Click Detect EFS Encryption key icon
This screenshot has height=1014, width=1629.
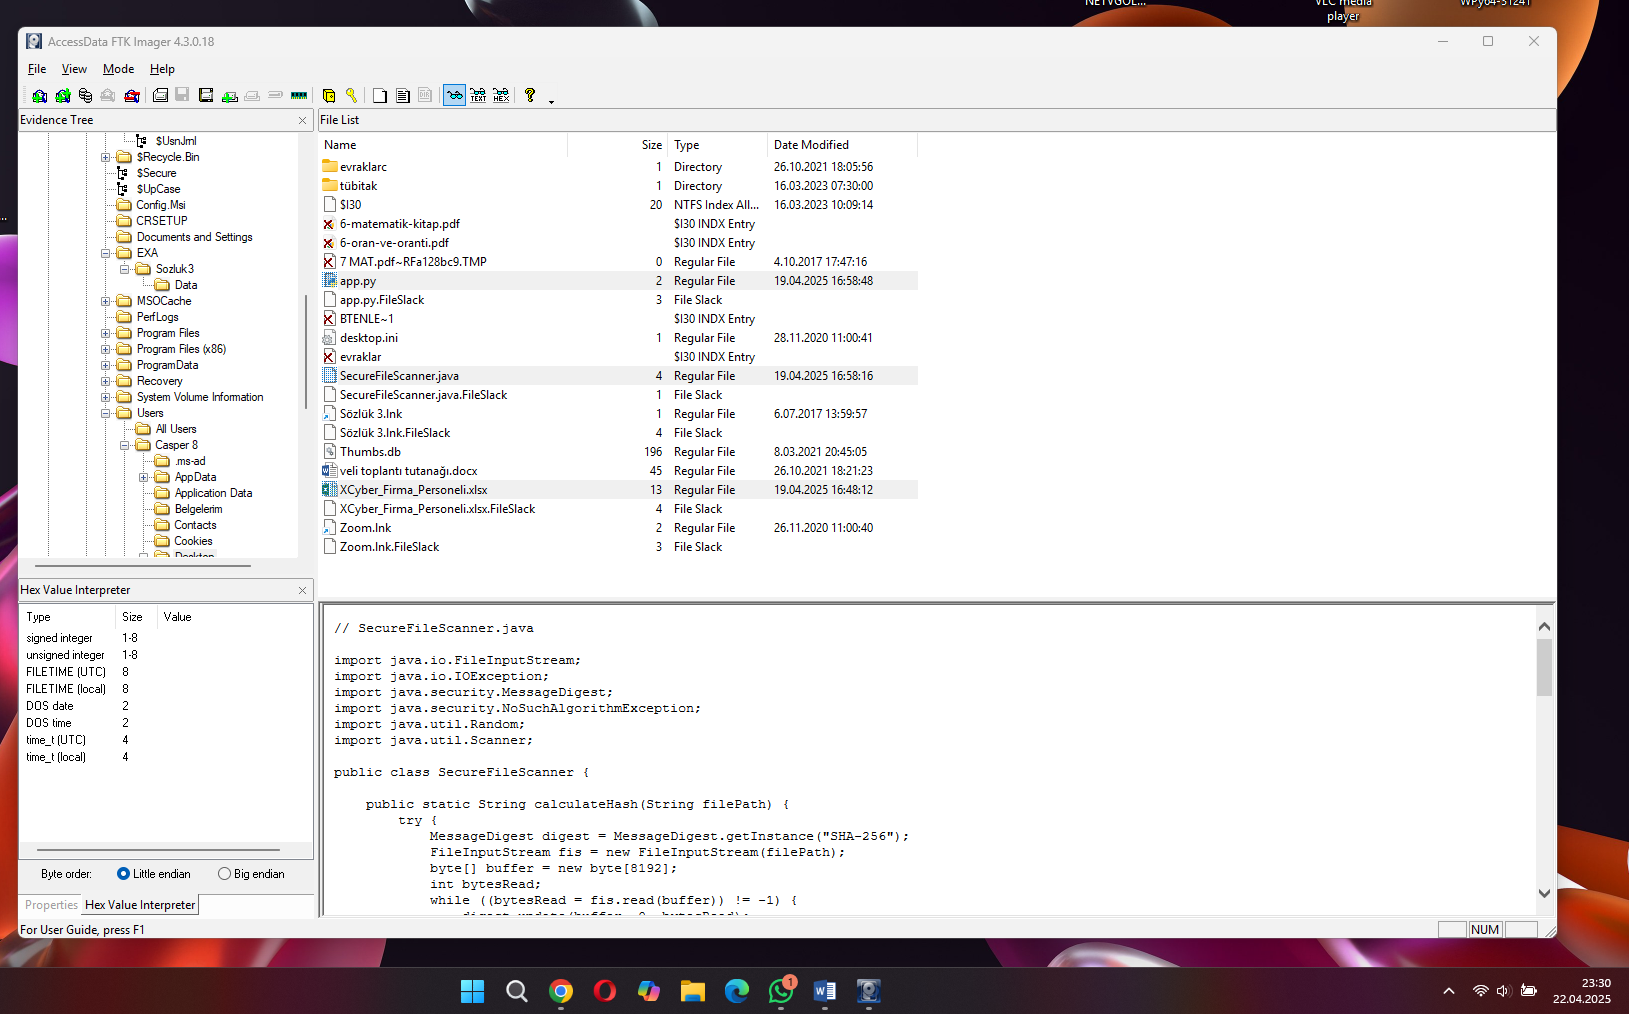tap(352, 96)
